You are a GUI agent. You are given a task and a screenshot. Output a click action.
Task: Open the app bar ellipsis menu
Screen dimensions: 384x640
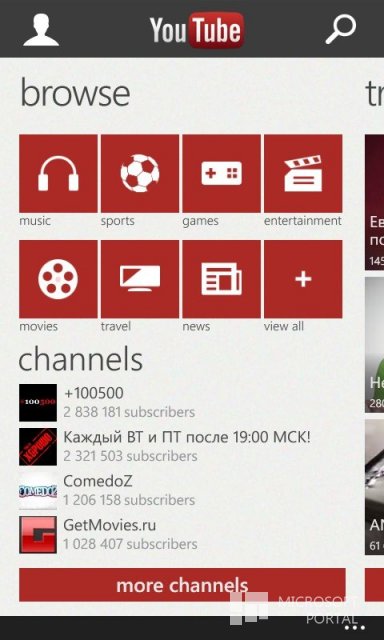[x=355, y=628]
